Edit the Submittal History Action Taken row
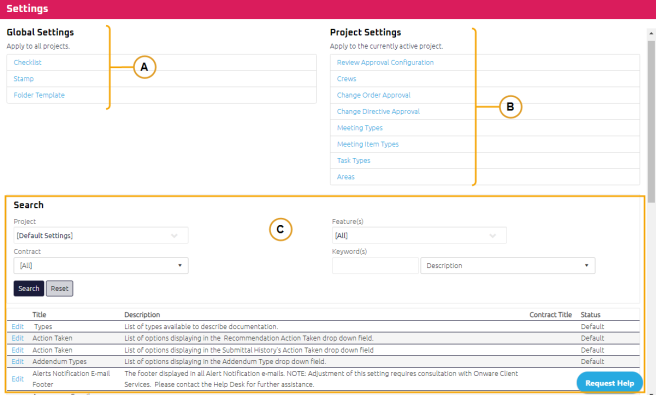 [x=18, y=350]
